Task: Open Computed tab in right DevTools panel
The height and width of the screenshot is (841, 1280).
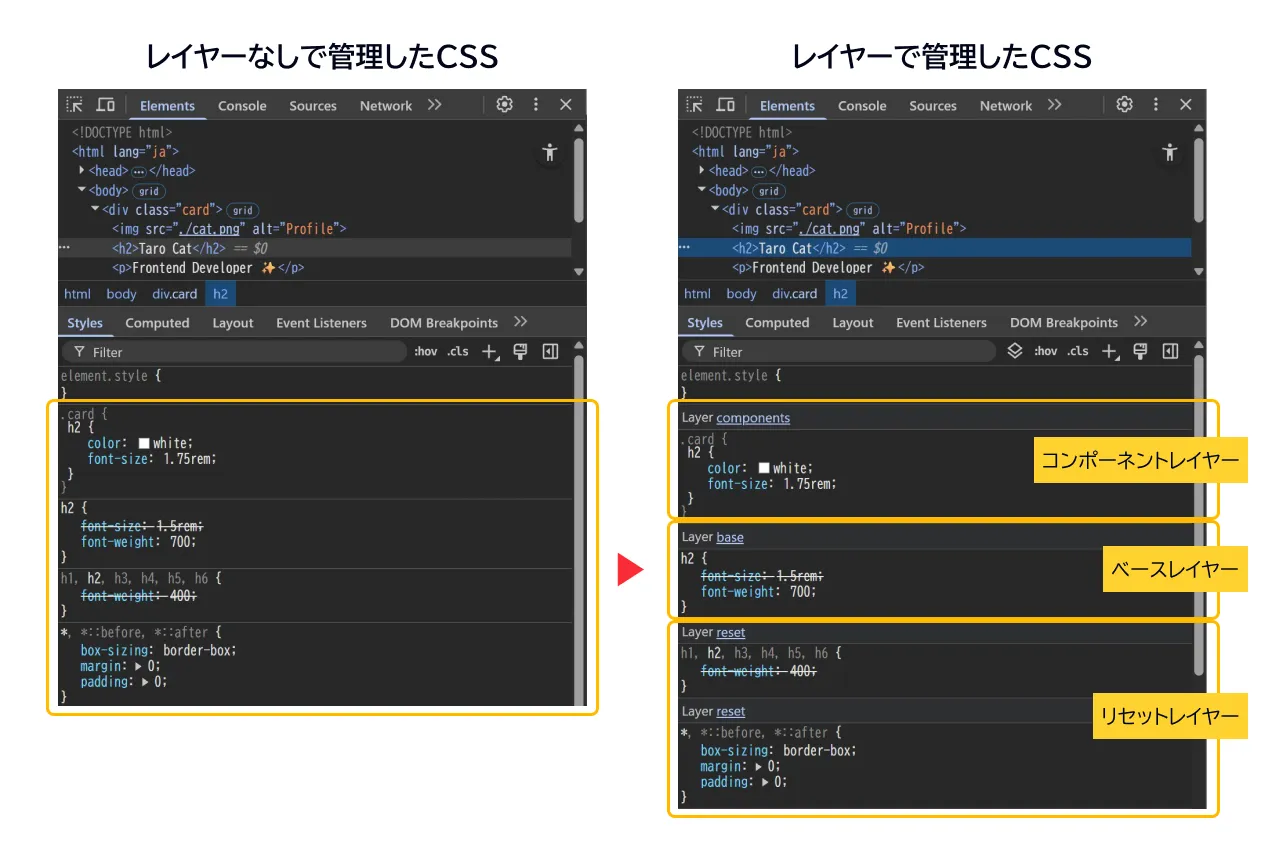Action: point(777,323)
